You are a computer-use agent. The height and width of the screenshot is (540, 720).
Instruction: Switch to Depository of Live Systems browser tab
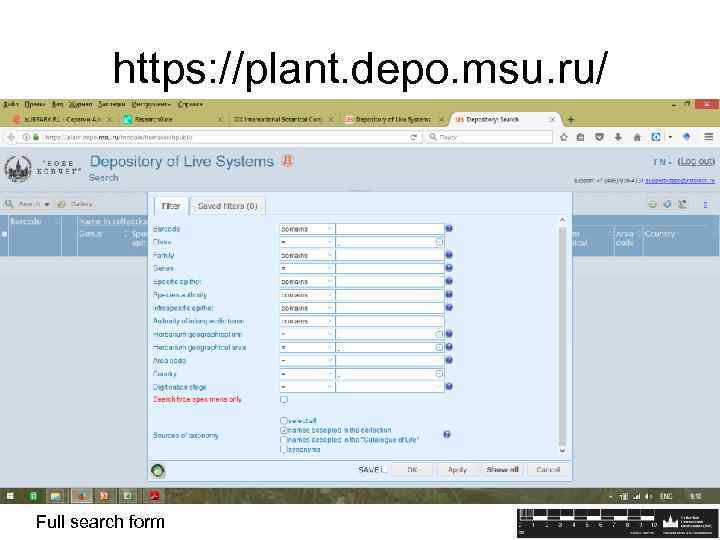click(394, 119)
